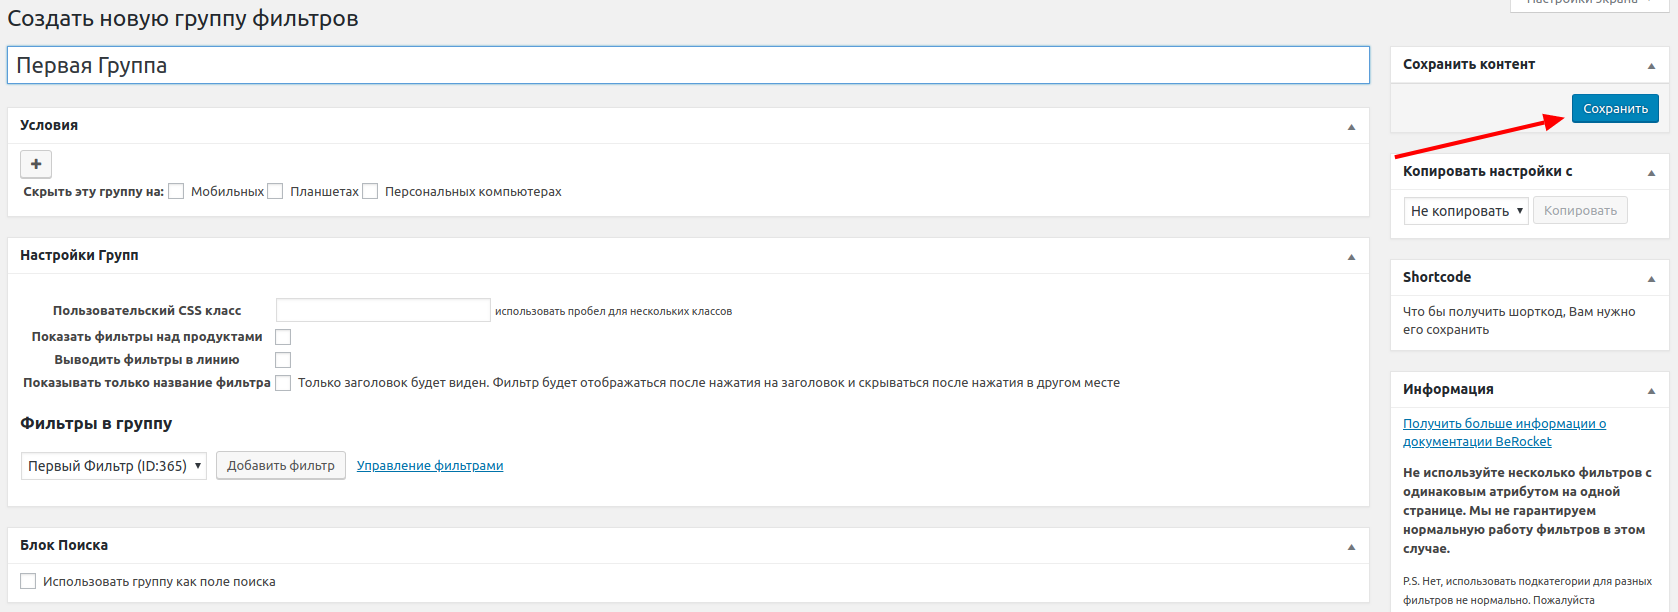Check Использовать группу как поле поиска
1678x612 pixels.
pyautogui.click(x=28, y=581)
